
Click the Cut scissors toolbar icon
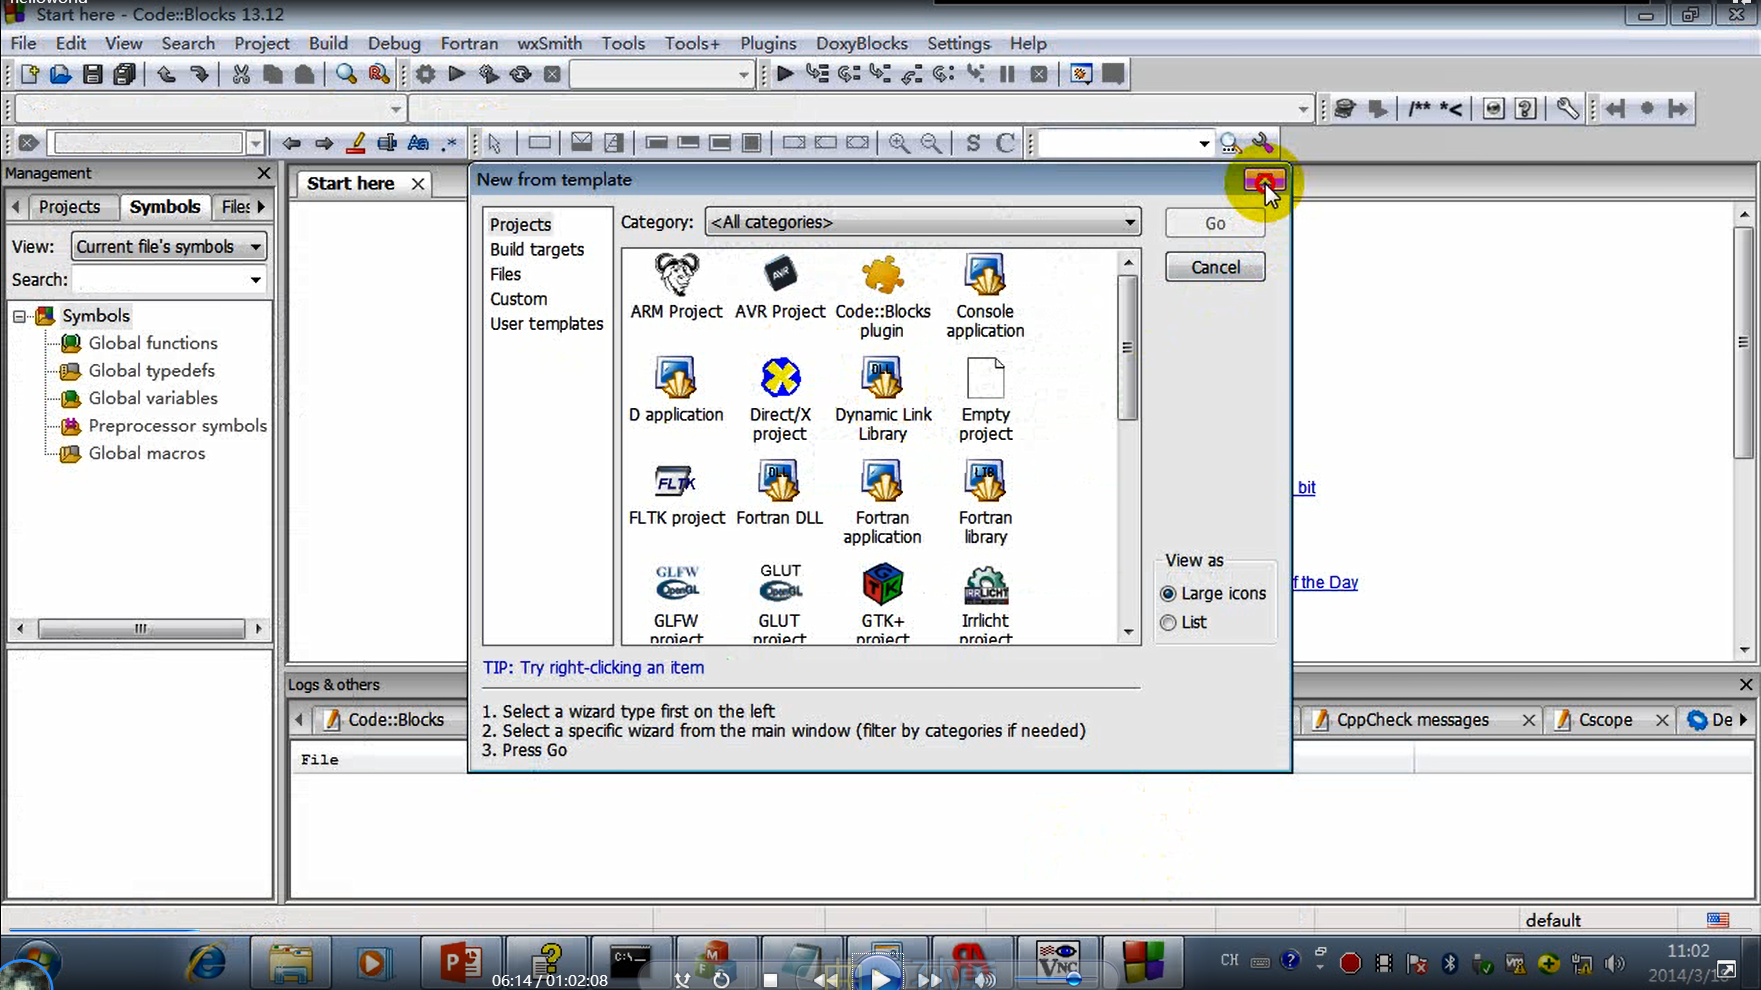pos(240,74)
